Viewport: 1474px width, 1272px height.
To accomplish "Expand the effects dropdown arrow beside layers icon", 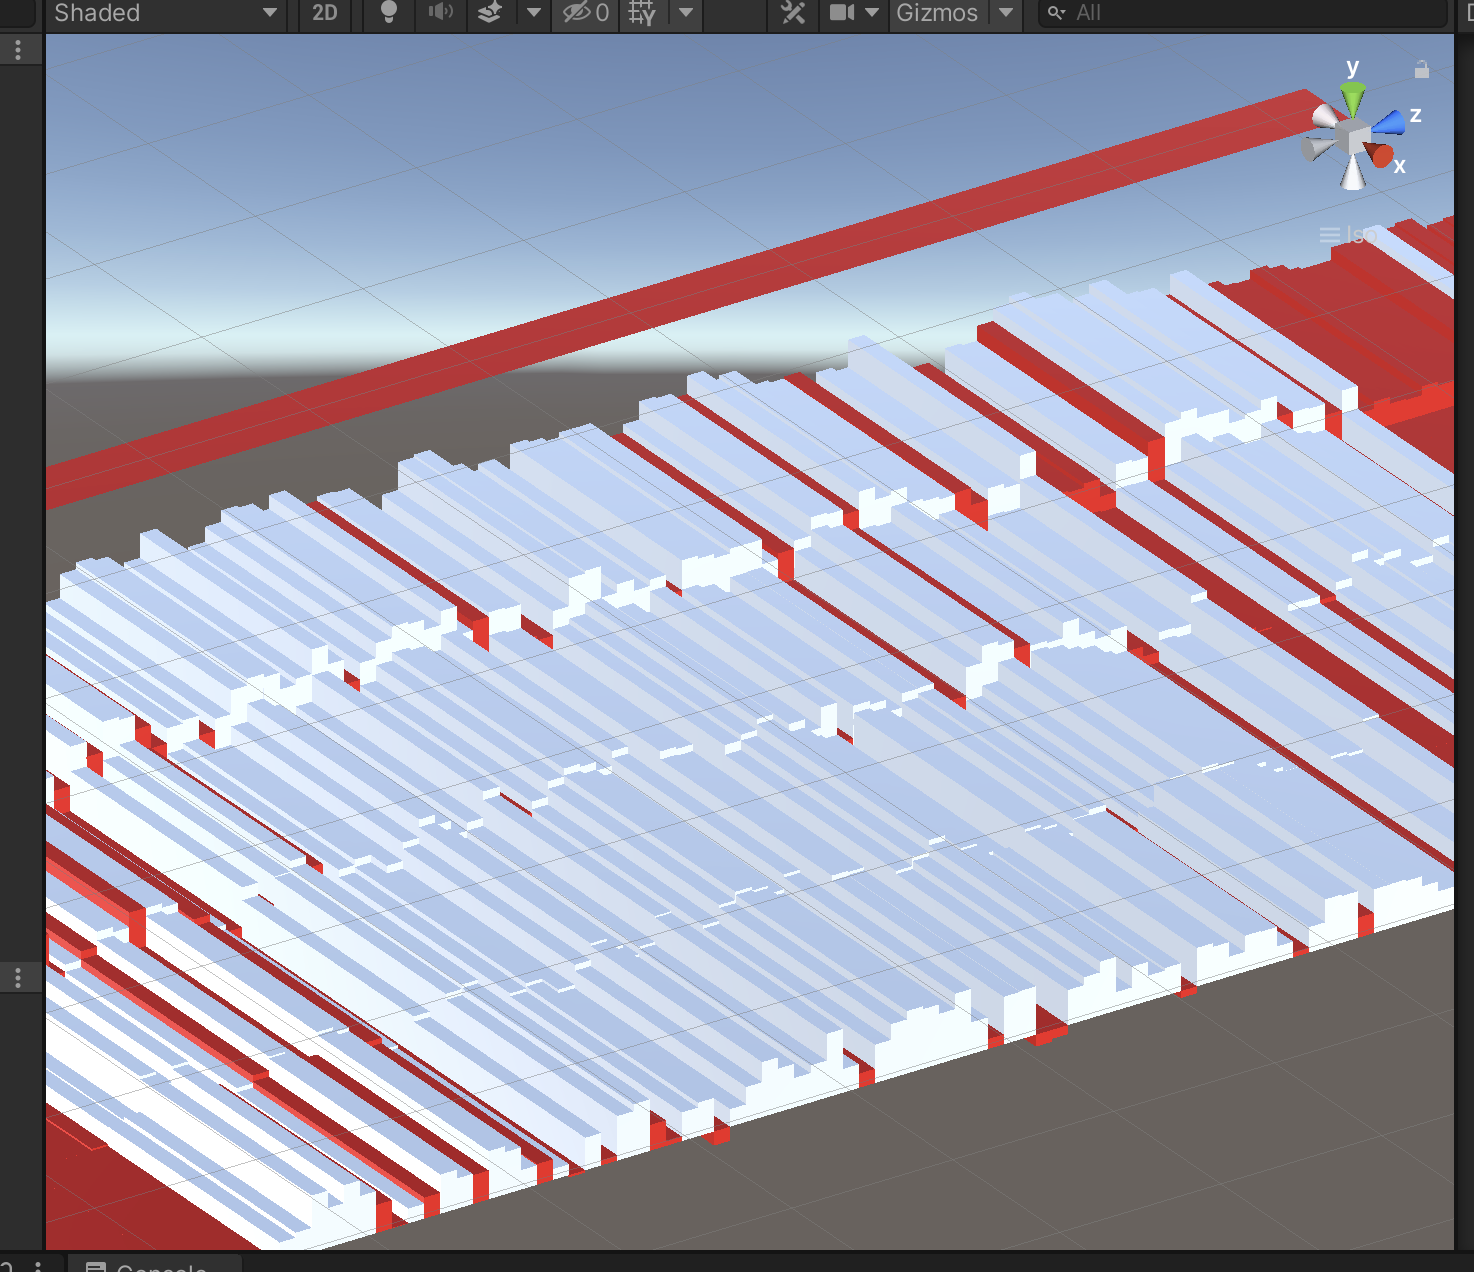I will pos(534,13).
